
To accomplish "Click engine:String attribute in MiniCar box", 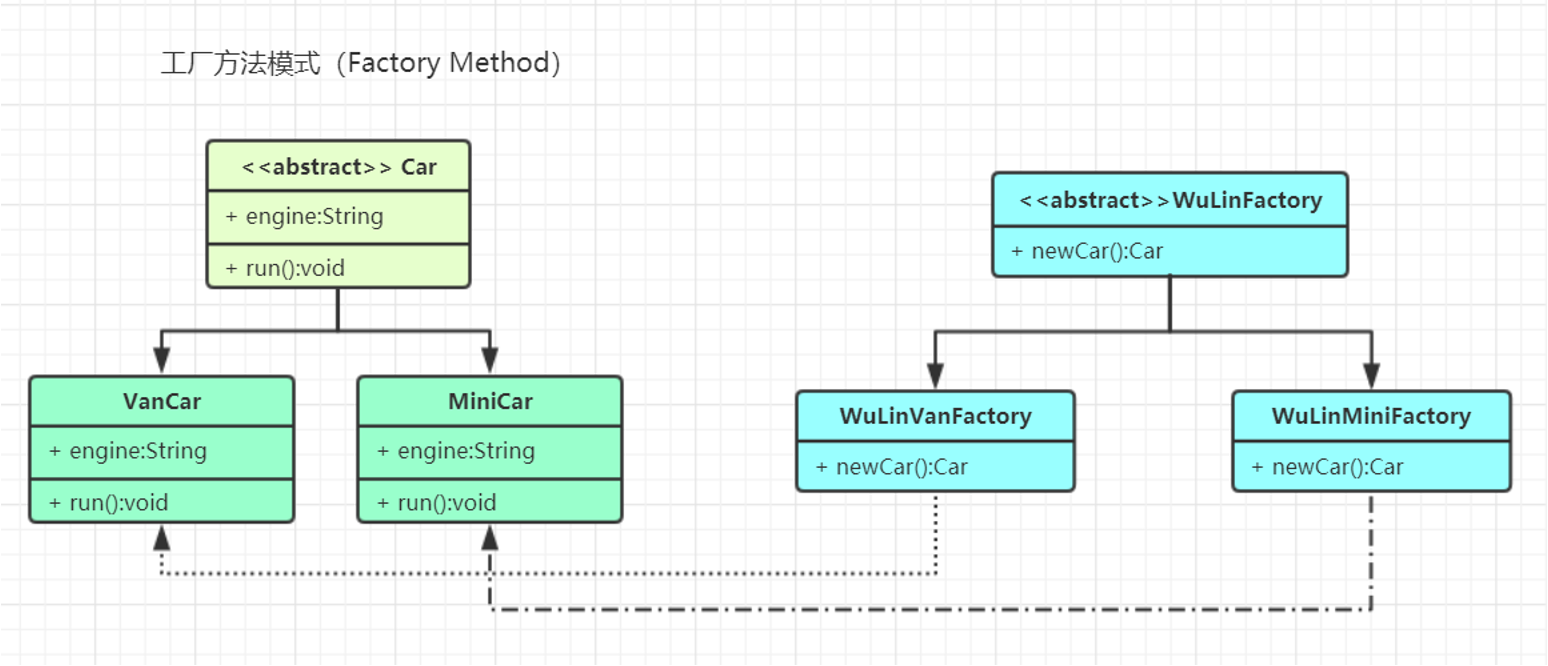I will pyautogui.click(x=456, y=451).
